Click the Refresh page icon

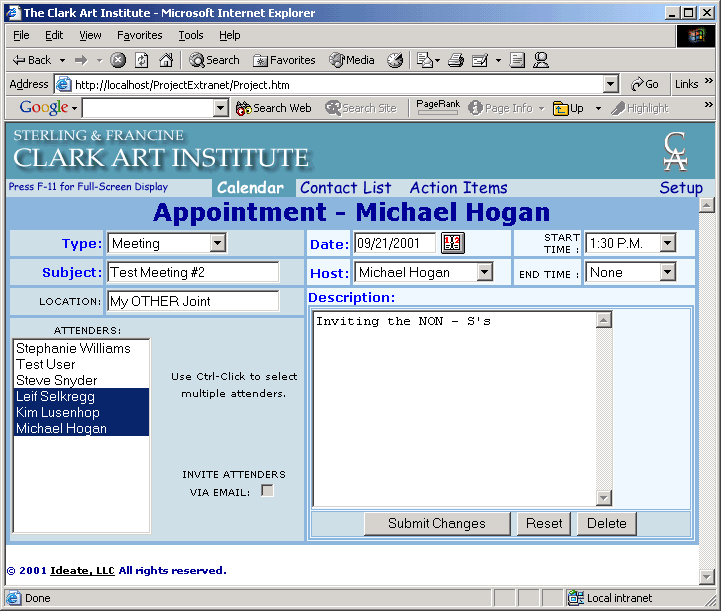tap(142, 60)
